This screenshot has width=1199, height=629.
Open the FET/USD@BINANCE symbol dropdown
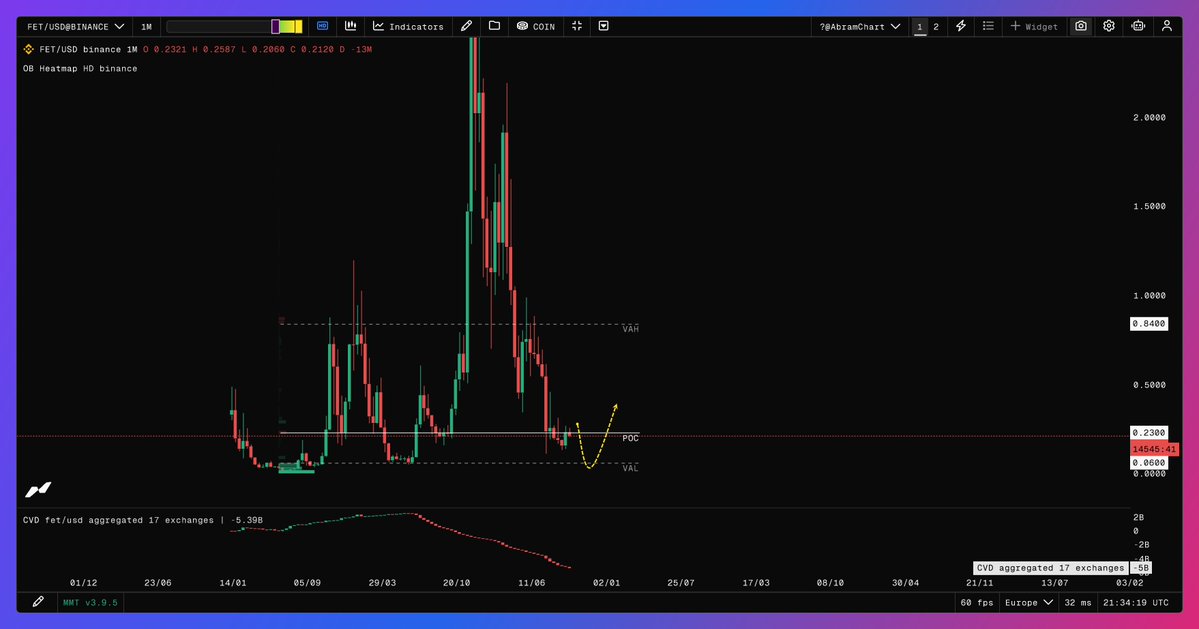coord(75,27)
